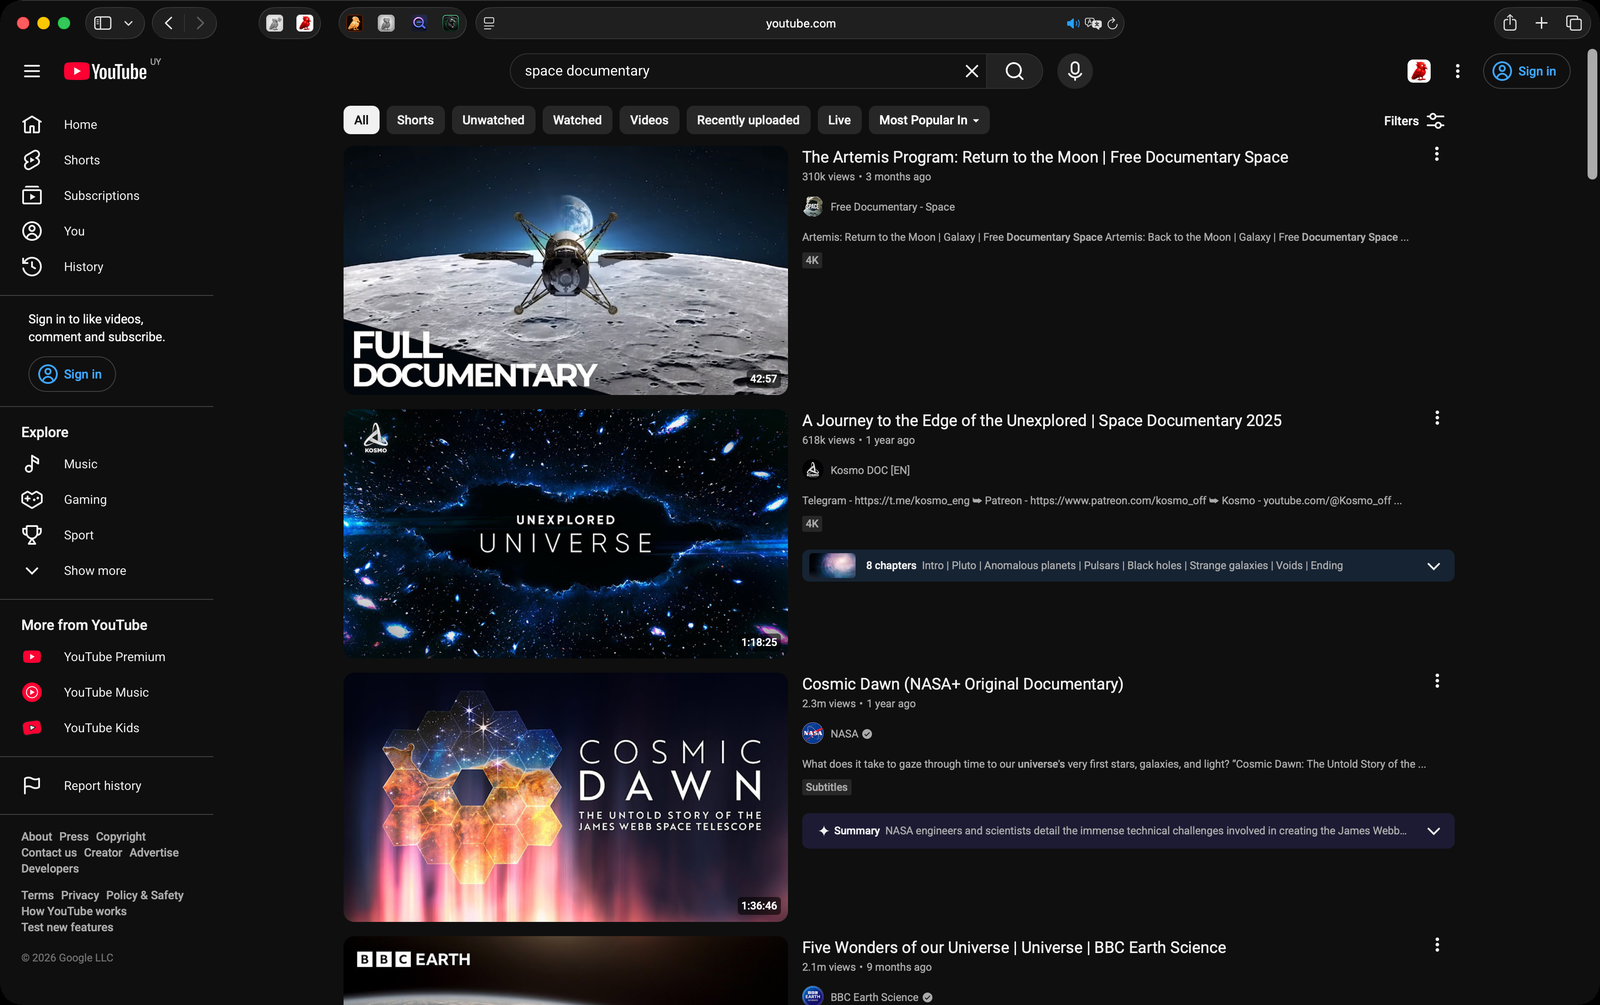The image size is (1600, 1005).
Task: Start voice search with microphone
Action: coord(1075,71)
